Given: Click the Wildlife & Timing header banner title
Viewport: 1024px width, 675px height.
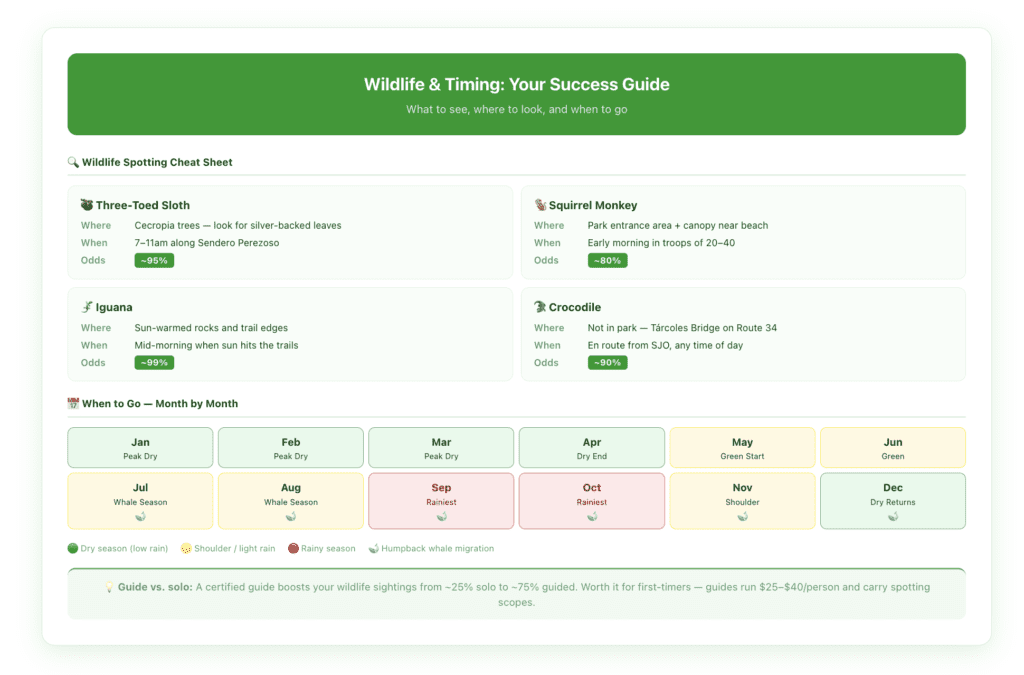Looking at the screenshot, I should click(516, 84).
